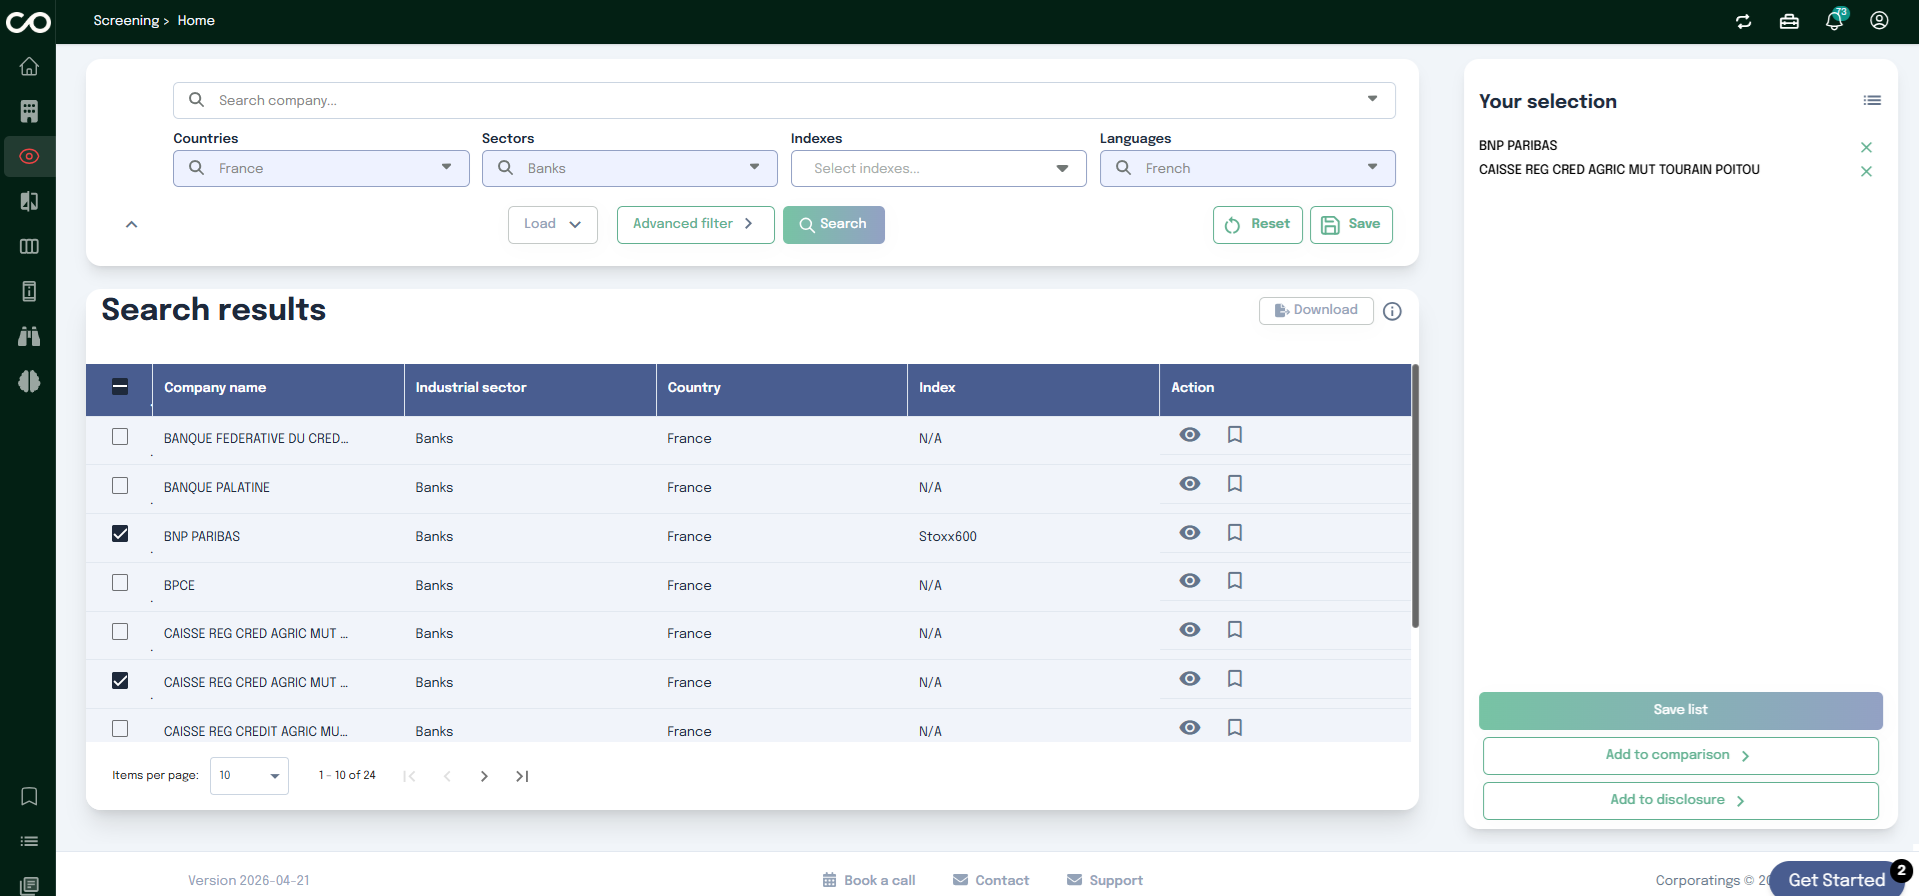Open the Screening eye icon in the sidebar
This screenshot has width=1919, height=896.
pyautogui.click(x=29, y=156)
